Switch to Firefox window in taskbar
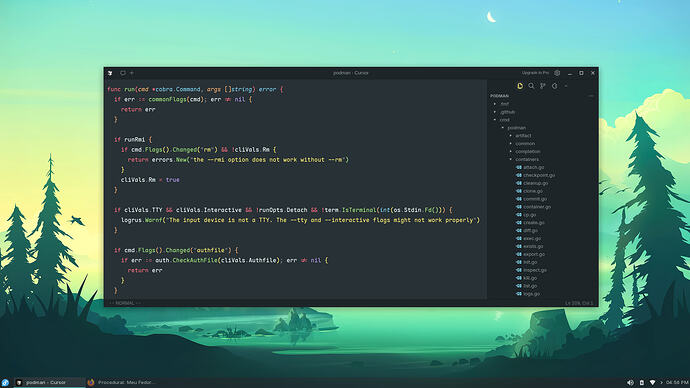Screen dimensions: 690x388 coord(121,383)
